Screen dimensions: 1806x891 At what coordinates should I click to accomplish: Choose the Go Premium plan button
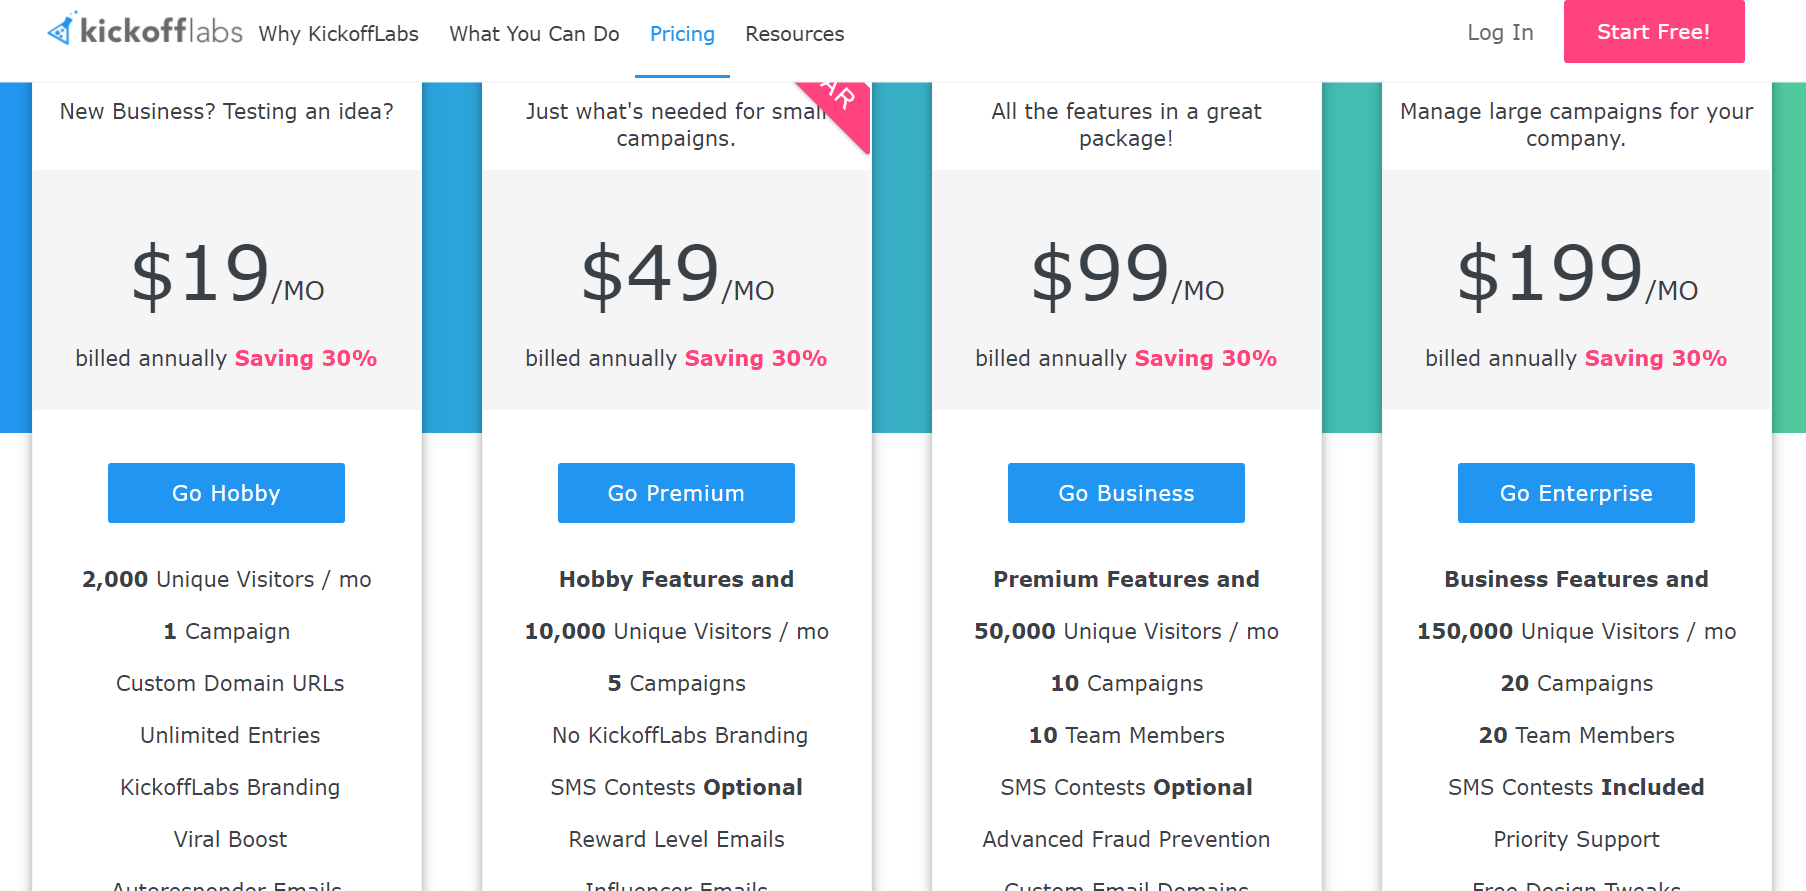point(676,493)
